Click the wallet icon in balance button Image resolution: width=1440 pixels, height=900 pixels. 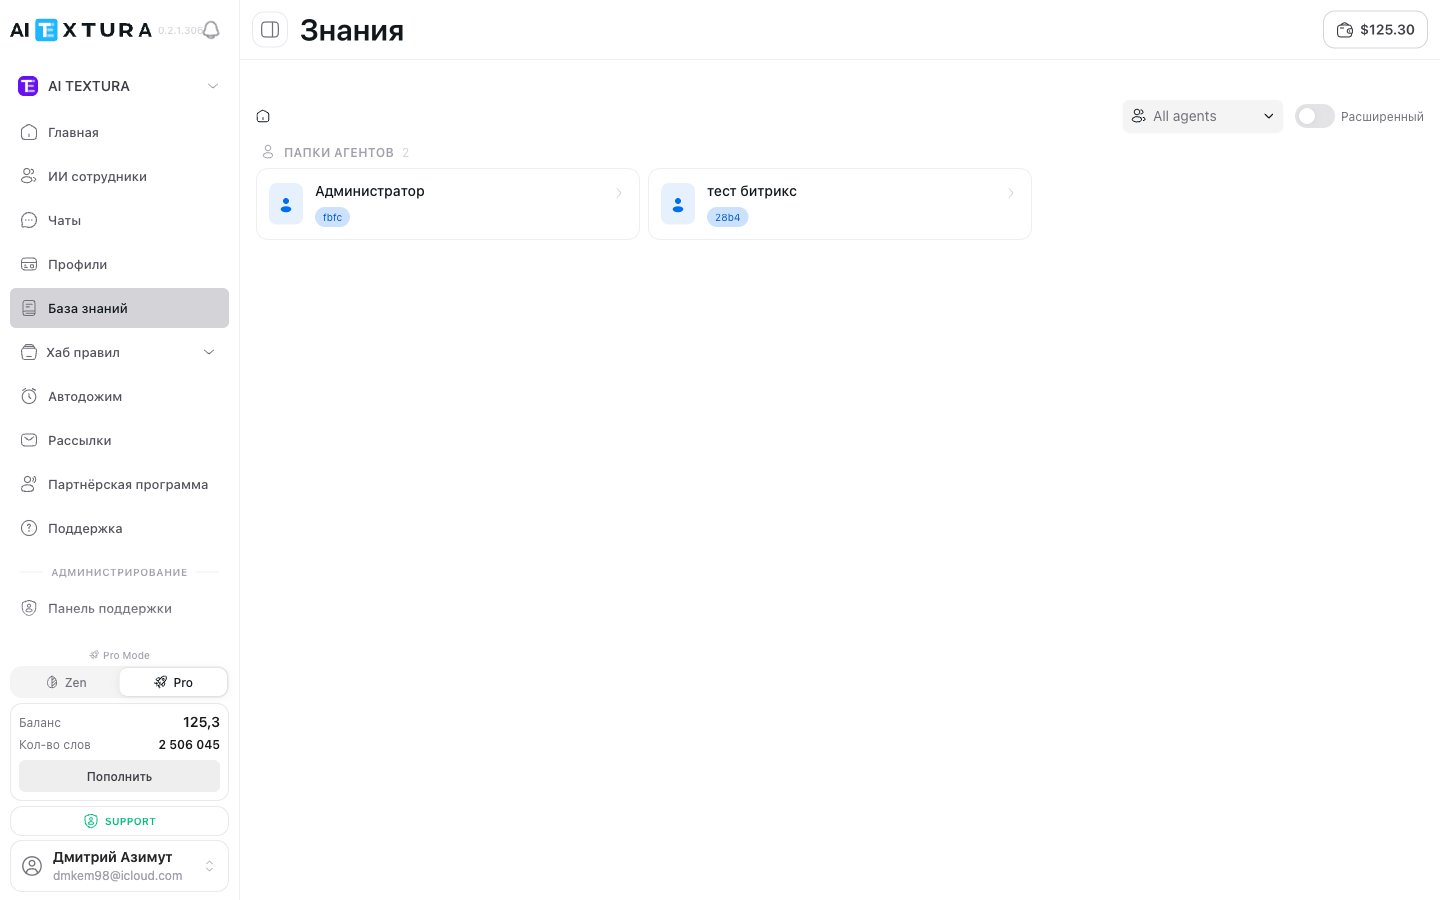1345,30
